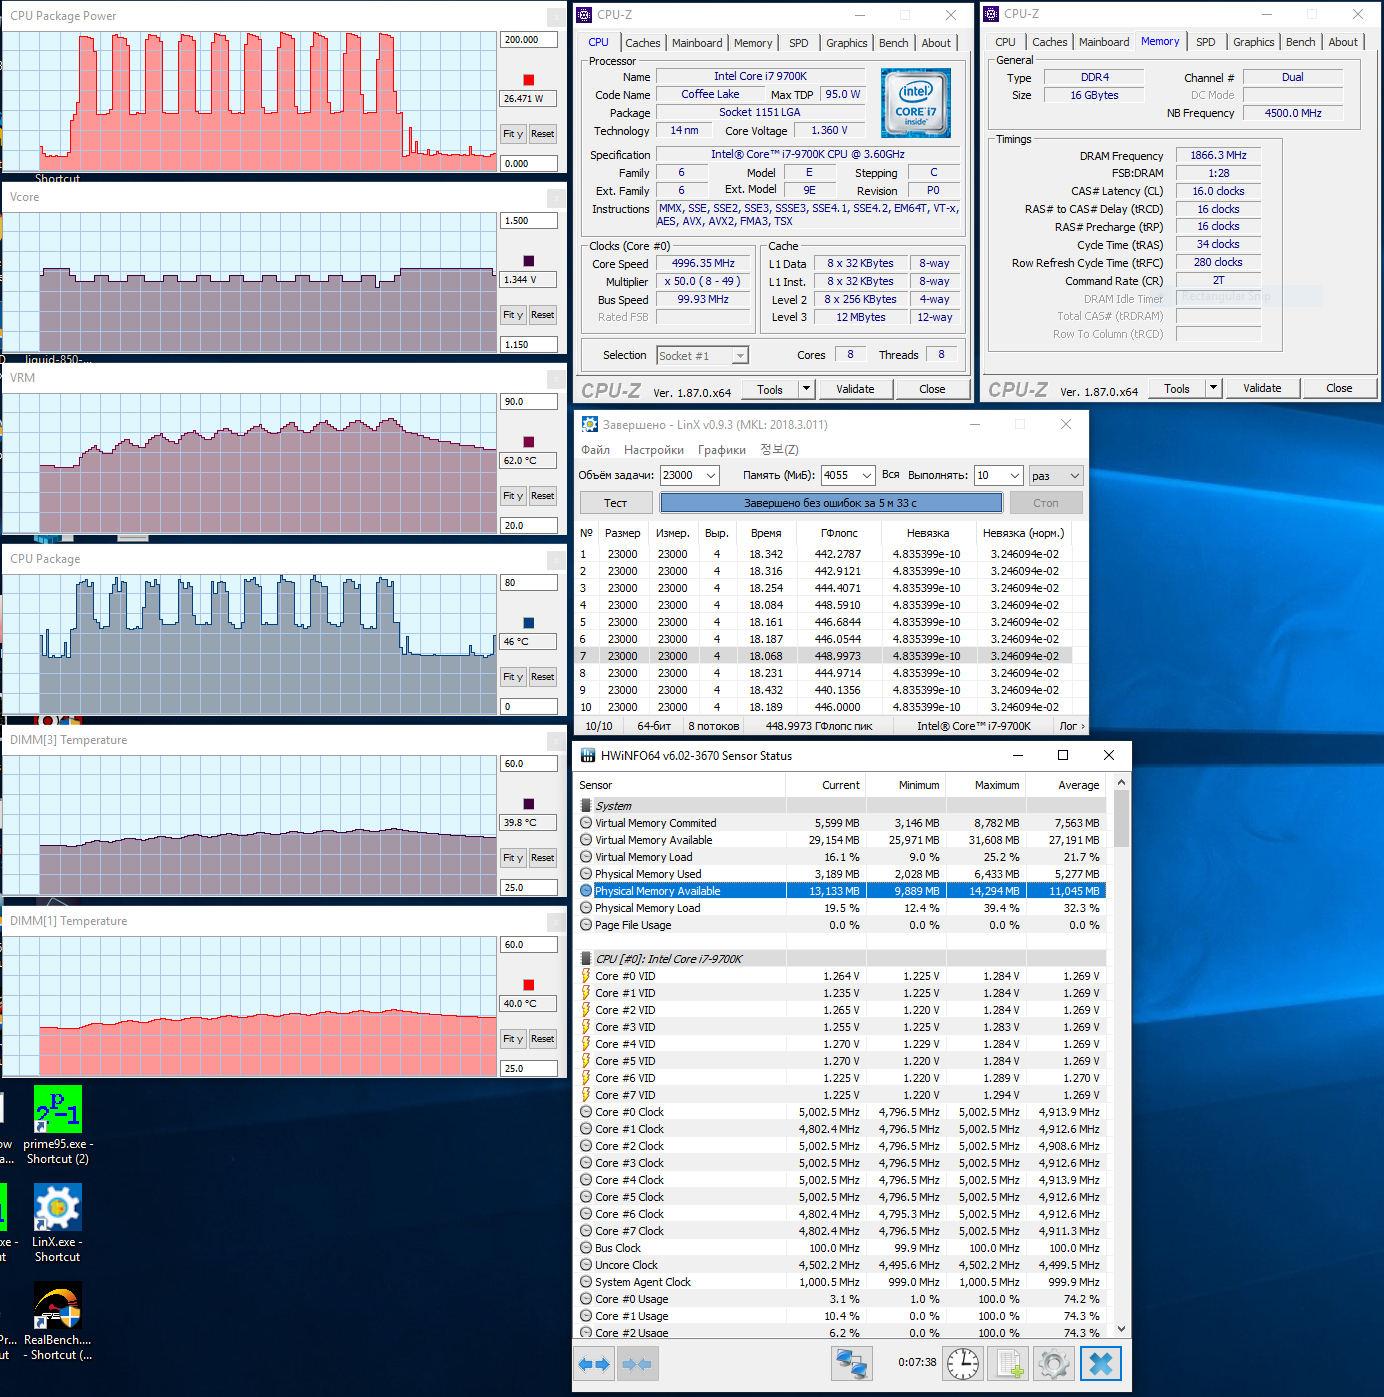Image resolution: width=1384 pixels, height=1397 pixels.
Task: Open the prime95.exe Shortcut (2) desktop icon
Action: pos(58,1110)
